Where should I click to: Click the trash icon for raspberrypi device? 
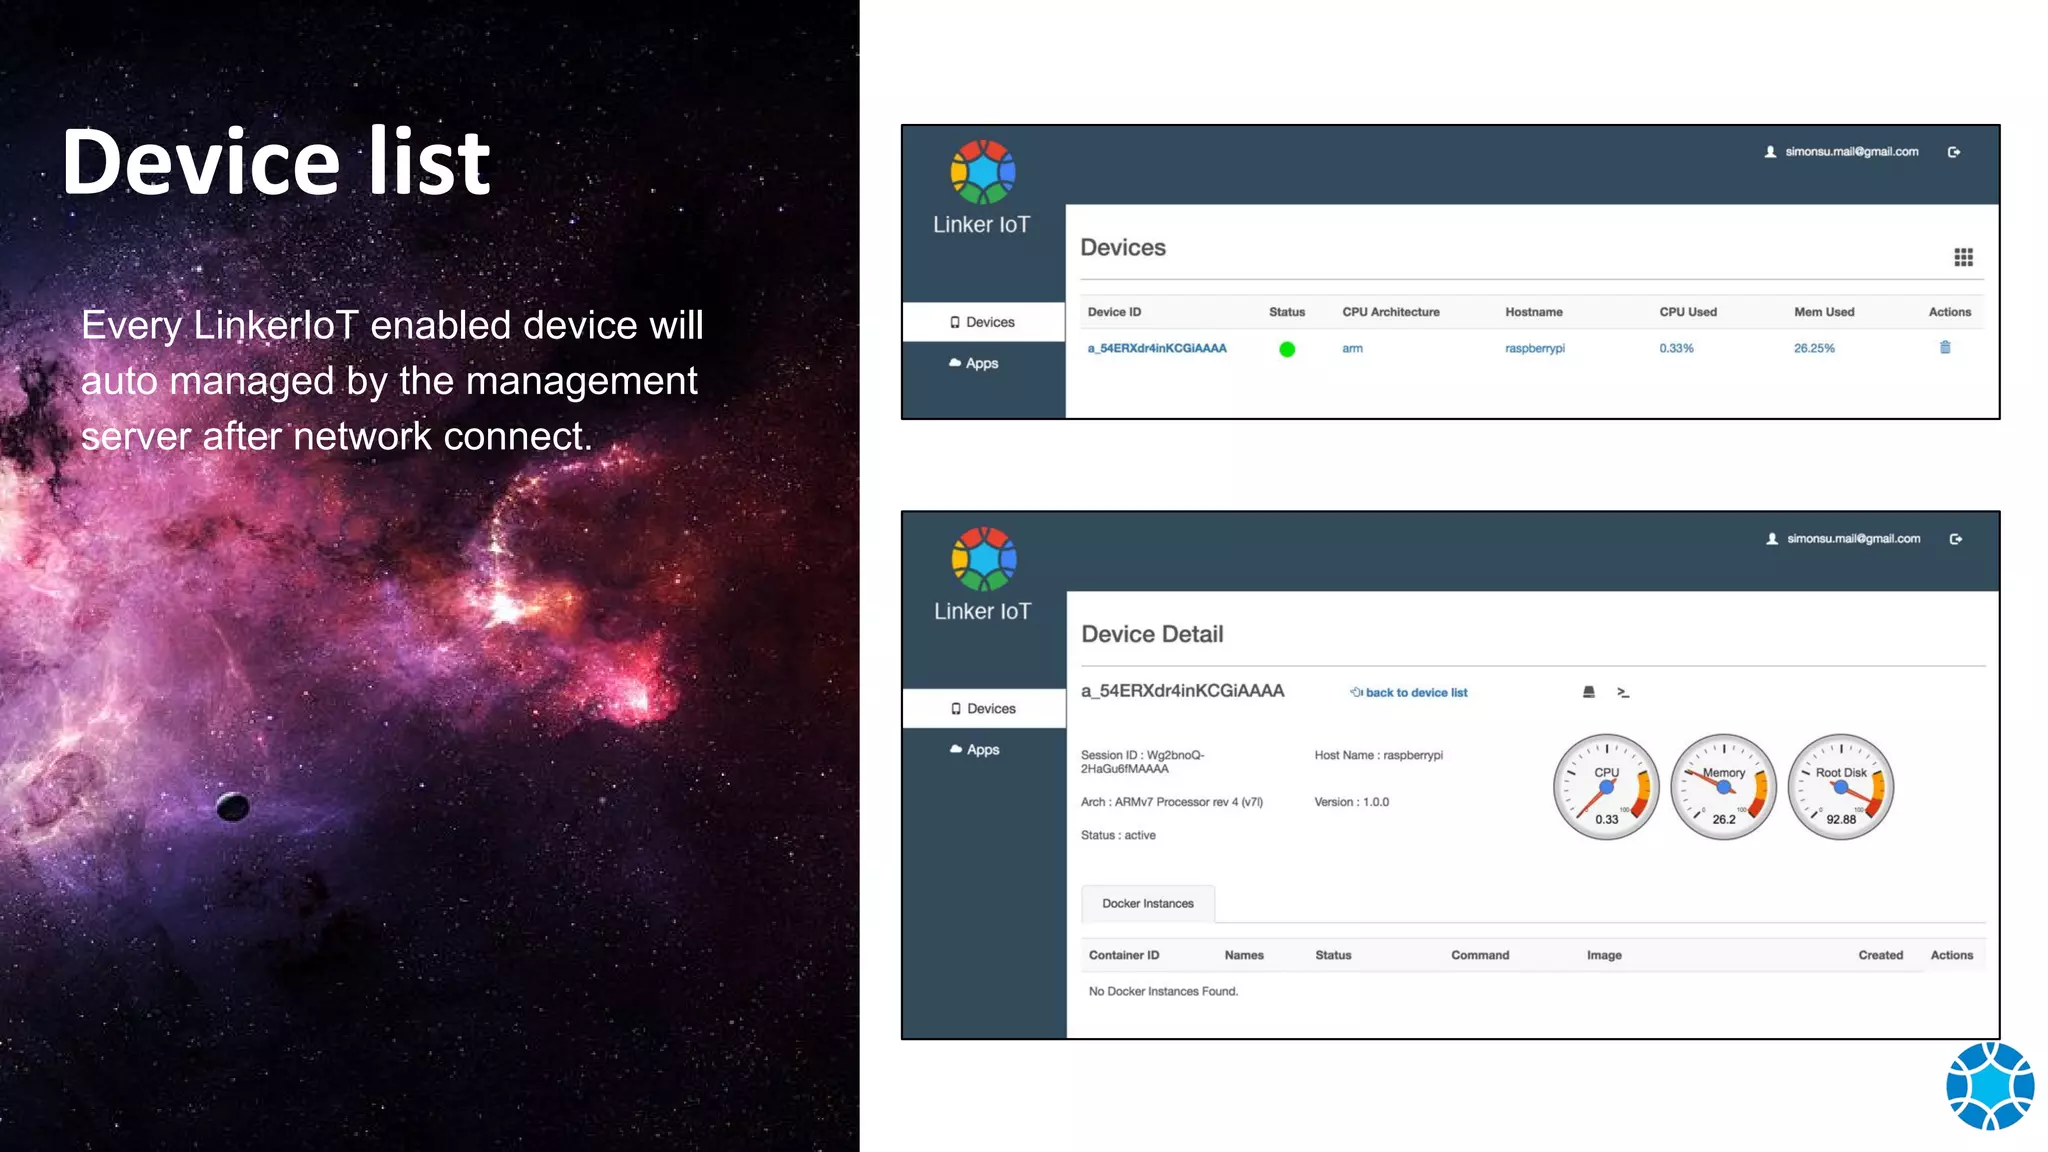click(x=1945, y=348)
